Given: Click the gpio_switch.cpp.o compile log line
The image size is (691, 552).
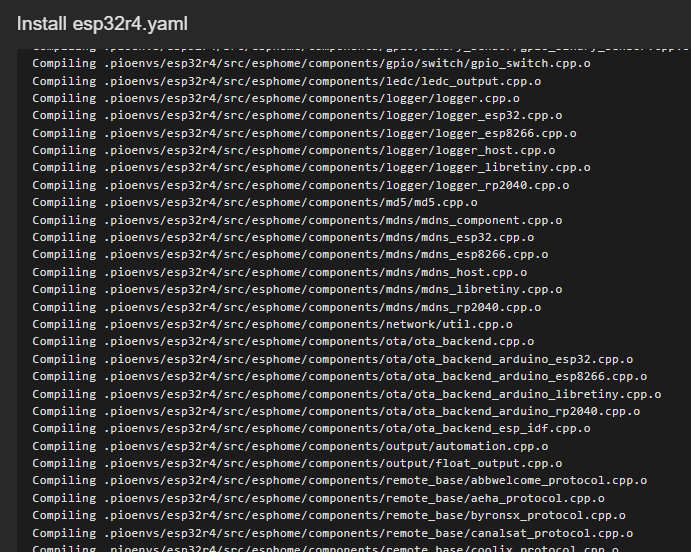Looking at the screenshot, I should [311, 63].
